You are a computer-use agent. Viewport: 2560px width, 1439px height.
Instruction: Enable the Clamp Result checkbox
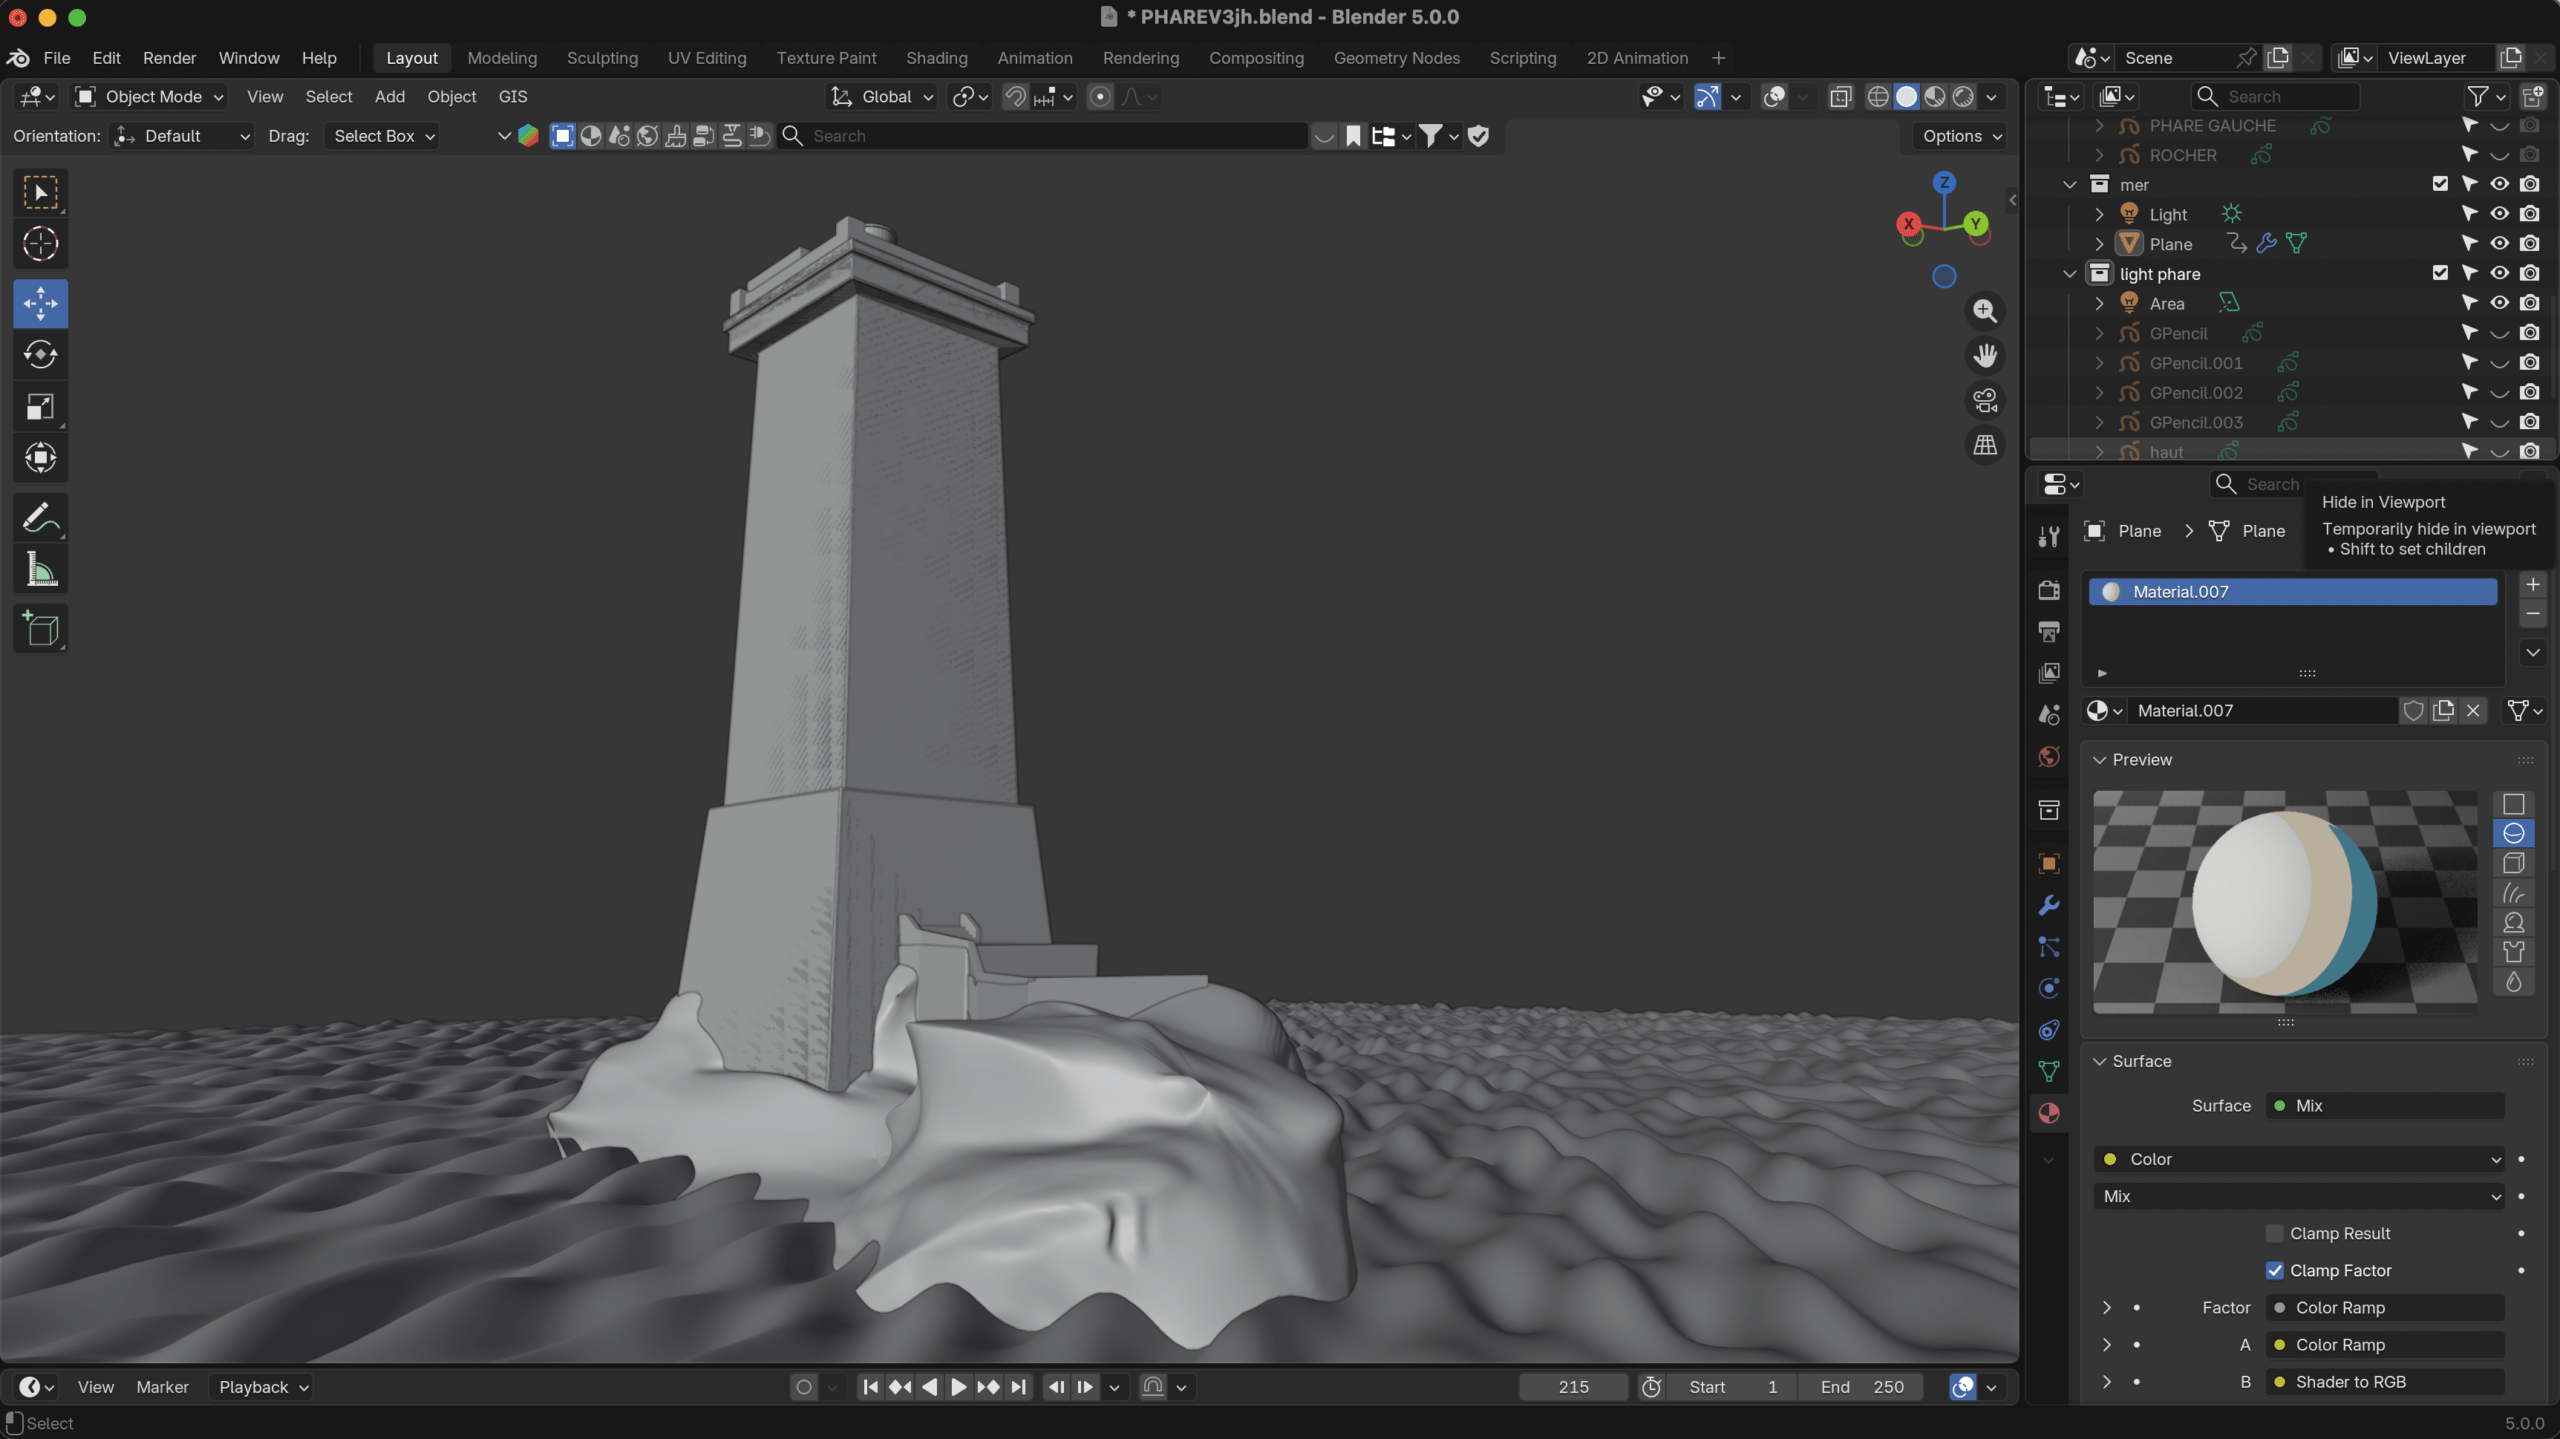(2275, 1233)
